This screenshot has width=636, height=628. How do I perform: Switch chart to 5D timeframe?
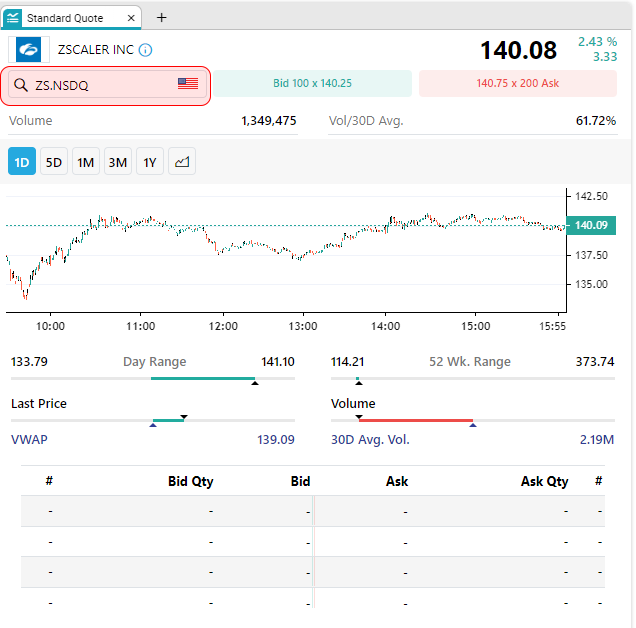coord(54,162)
